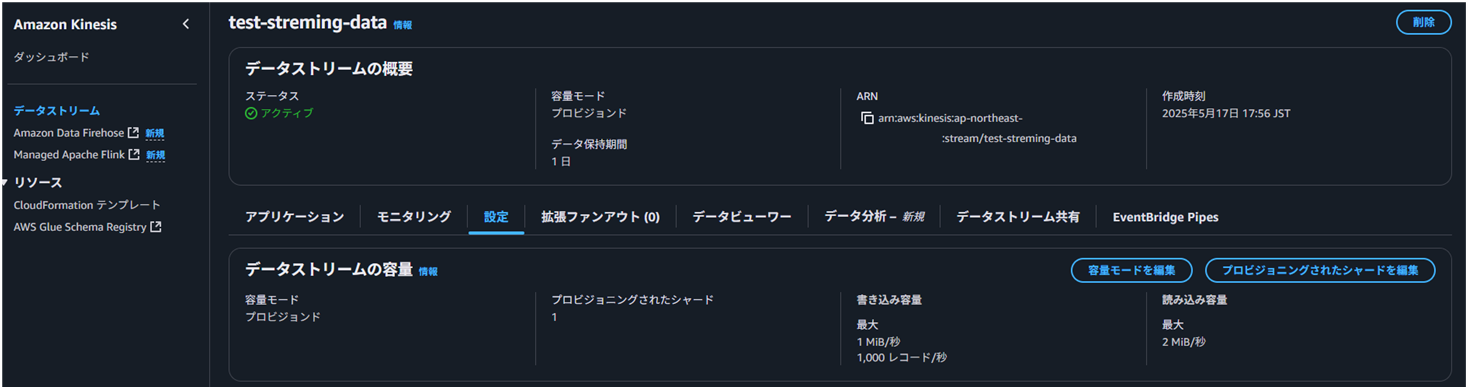Image resolution: width=1468 pixels, height=389 pixels.
Task: Open the EventBridge Pipes tab
Action: click(x=1165, y=216)
